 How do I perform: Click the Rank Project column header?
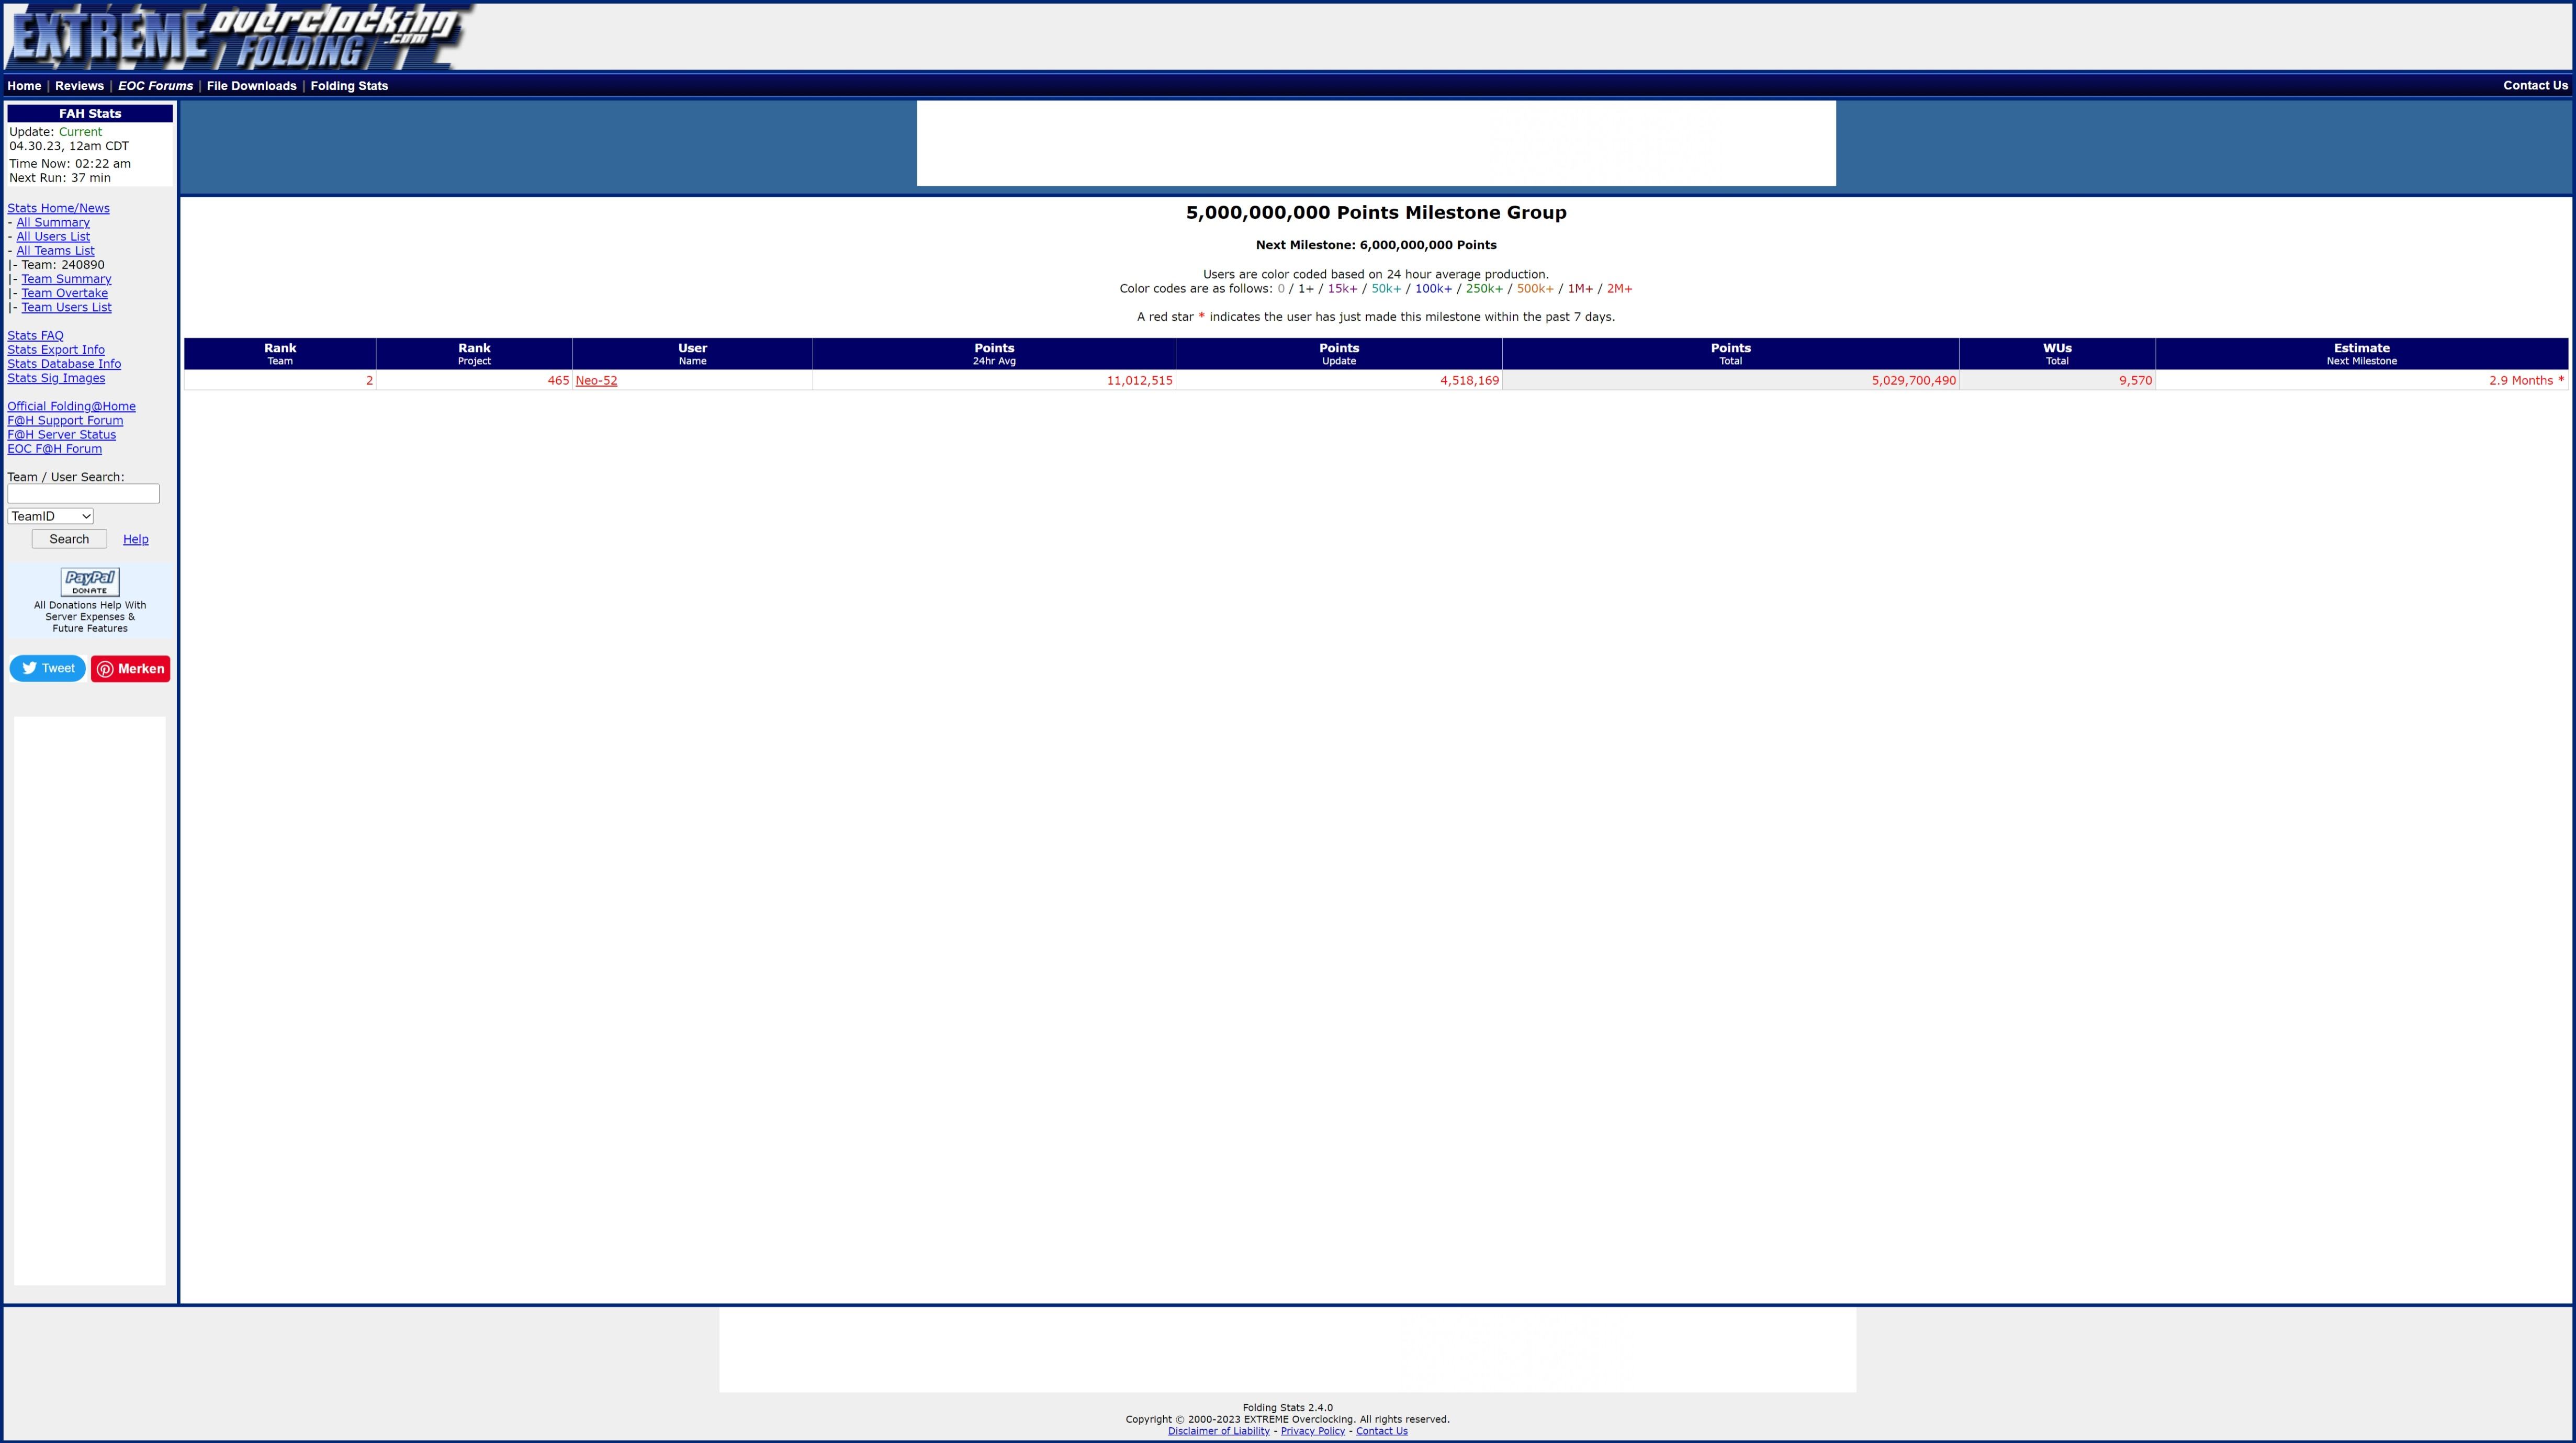click(474, 354)
